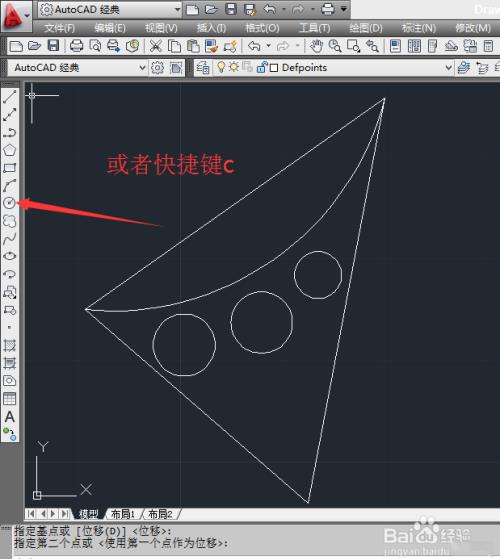Click the Zoom Previous icon
This screenshot has height=559, width=500.
click(372, 46)
